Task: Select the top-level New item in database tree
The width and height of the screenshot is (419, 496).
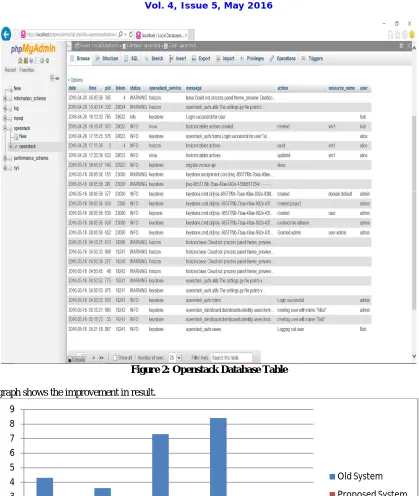Action: tap(17, 88)
